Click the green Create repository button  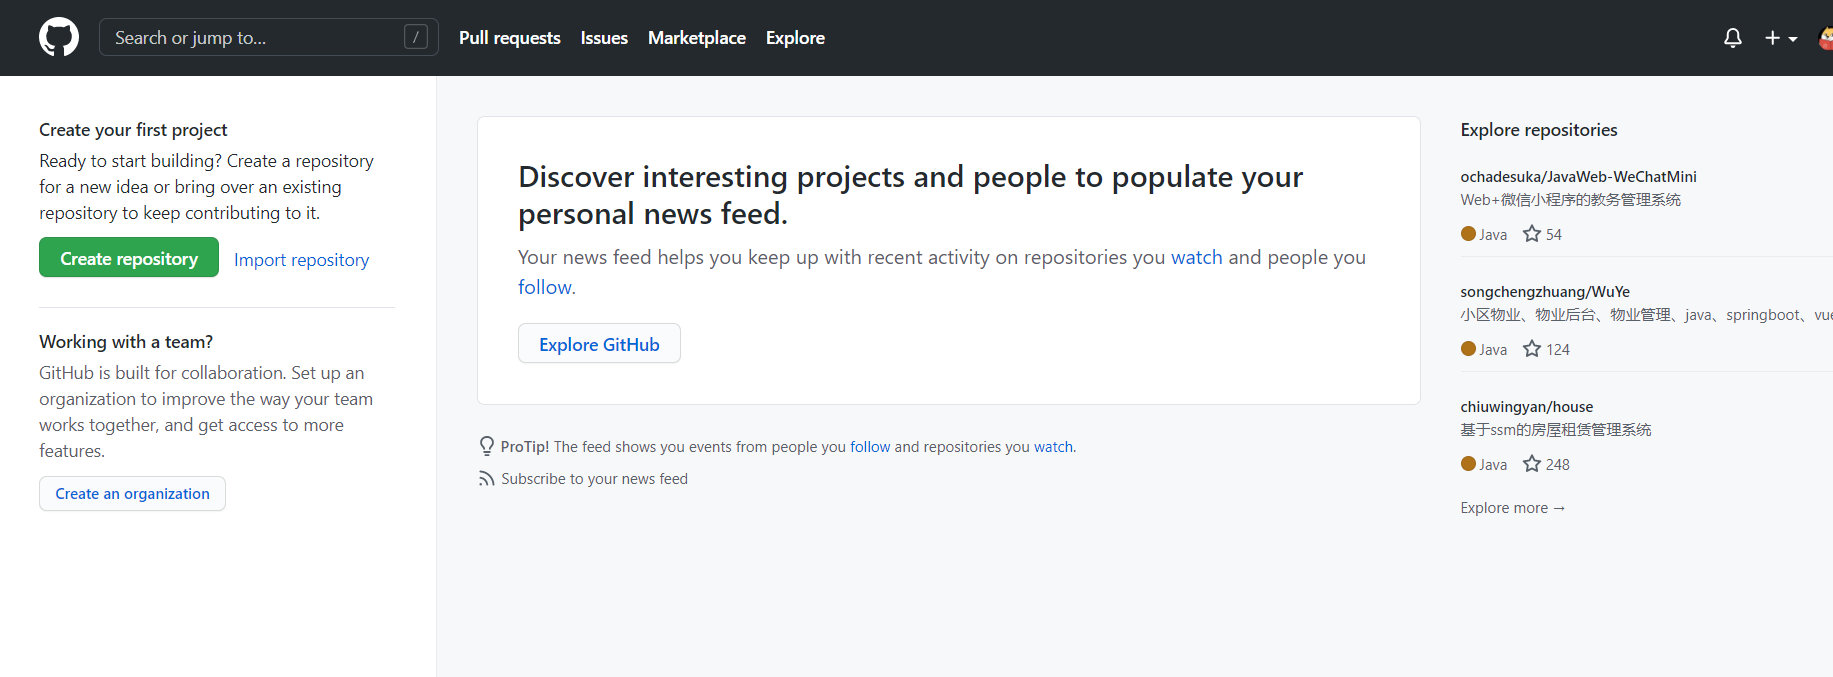point(129,257)
